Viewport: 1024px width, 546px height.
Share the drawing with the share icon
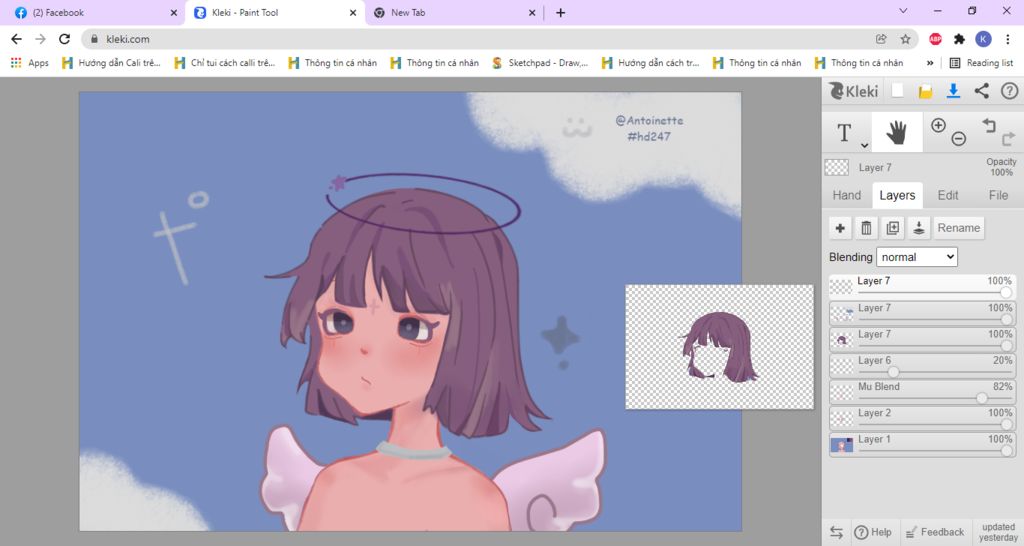coord(982,91)
